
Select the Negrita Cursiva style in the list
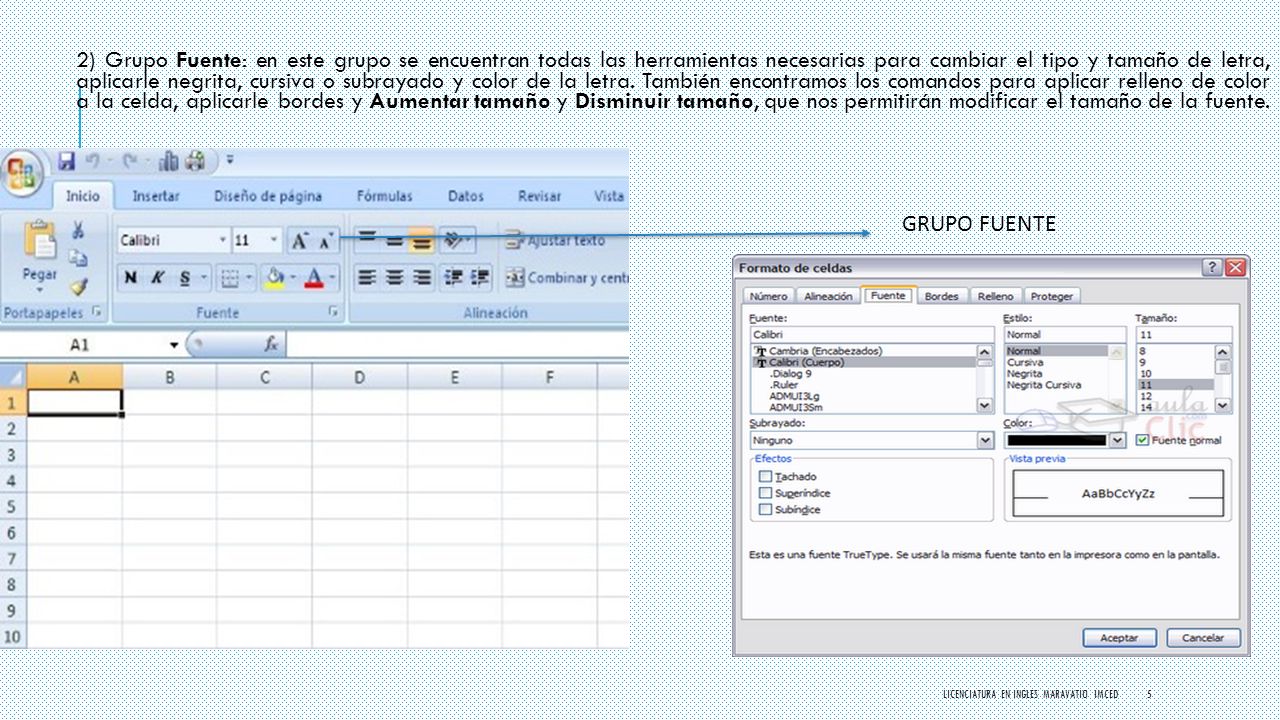coord(1044,385)
